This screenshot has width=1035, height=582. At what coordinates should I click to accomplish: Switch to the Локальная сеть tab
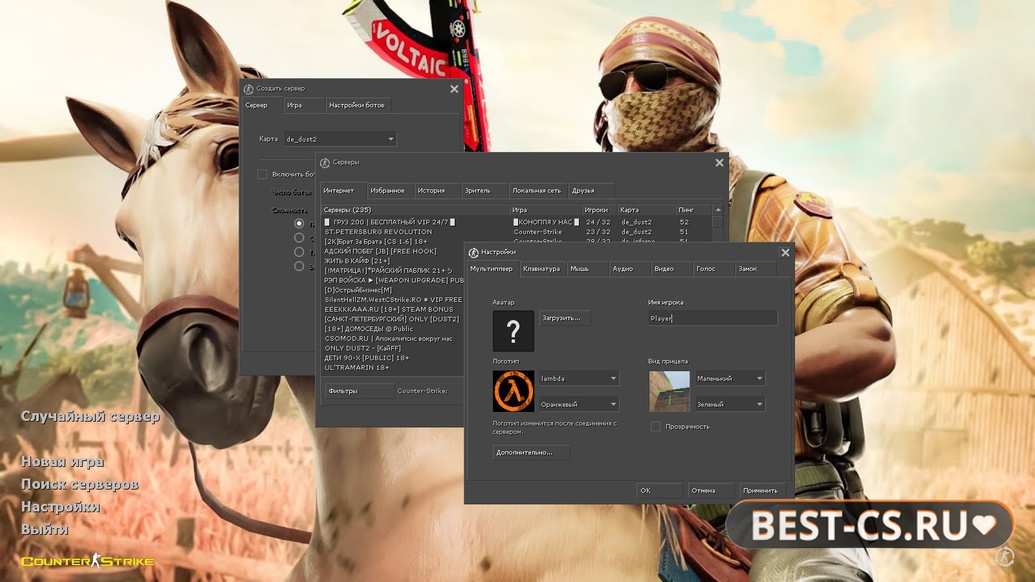coord(537,191)
